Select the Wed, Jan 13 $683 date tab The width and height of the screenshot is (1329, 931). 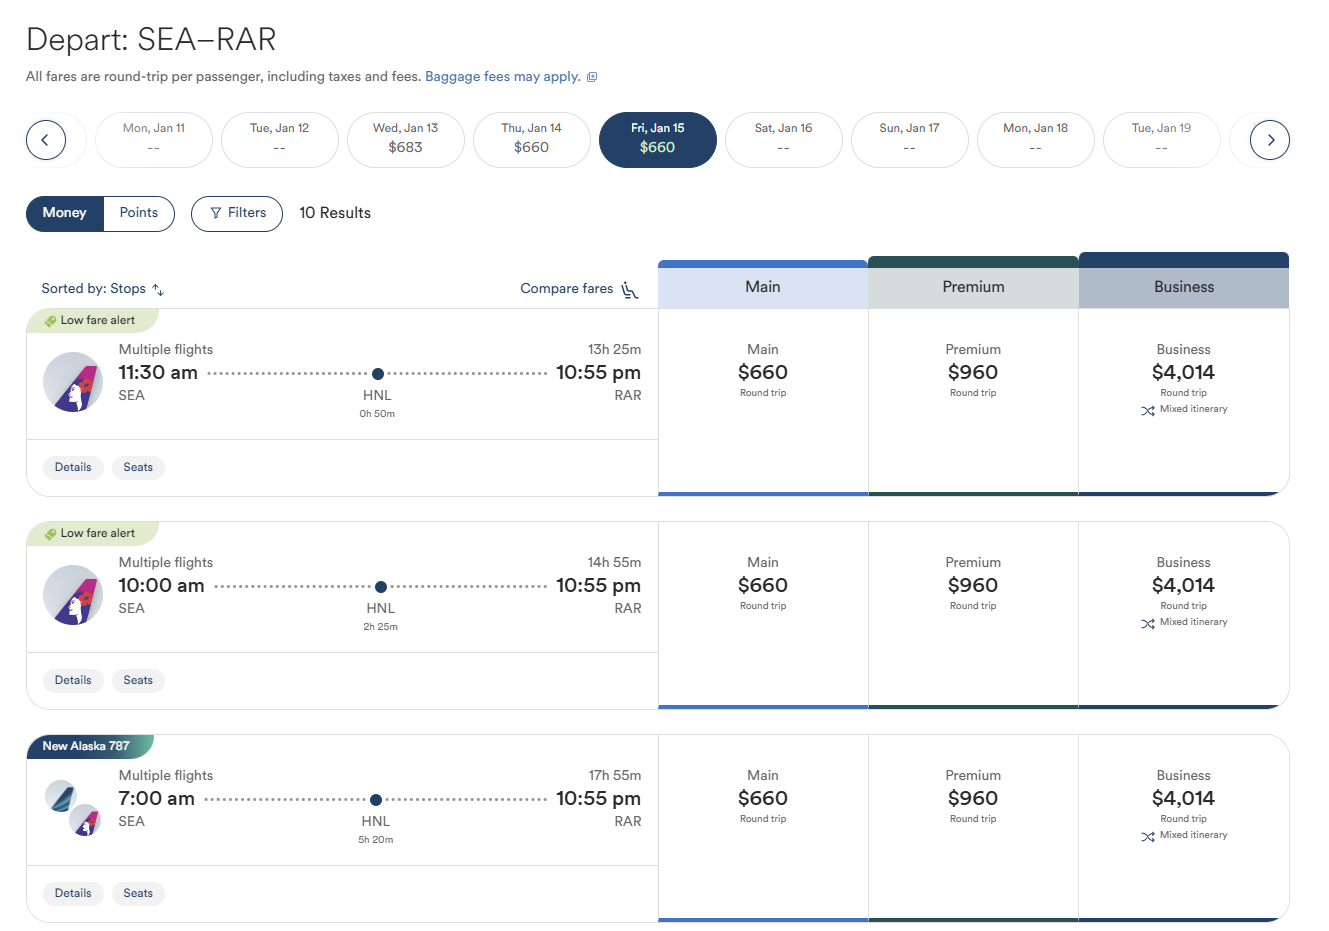click(x=406, y=140)
